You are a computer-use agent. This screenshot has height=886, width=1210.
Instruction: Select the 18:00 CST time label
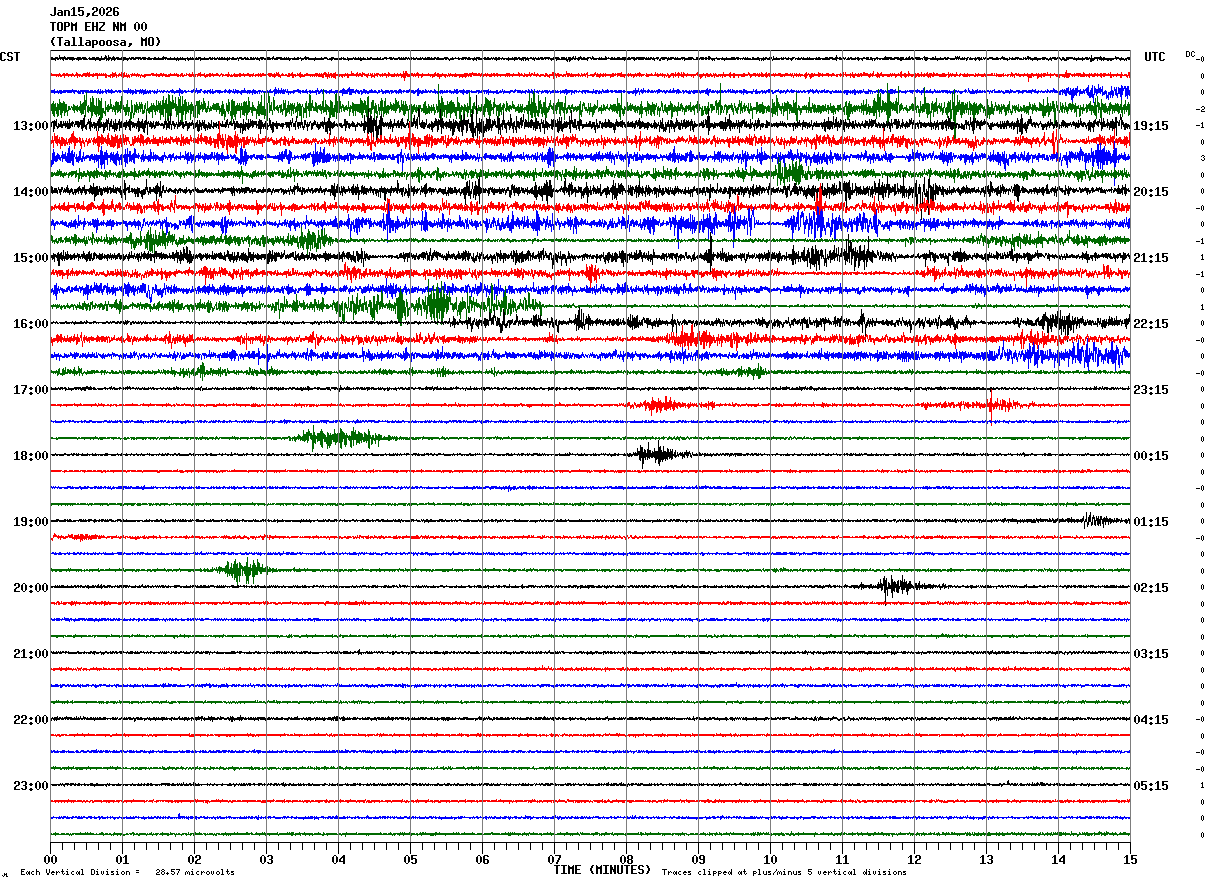[31, 456]
